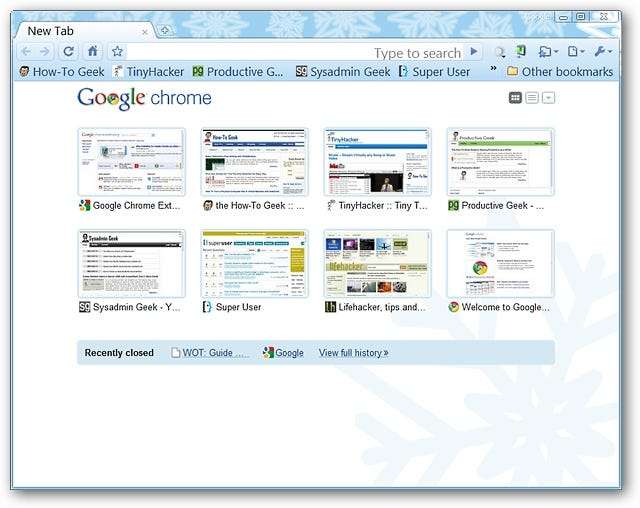The image size is (640, 508).
Task: Open the Google Chrome Ext... thumbnail
Action: (131, 162)
